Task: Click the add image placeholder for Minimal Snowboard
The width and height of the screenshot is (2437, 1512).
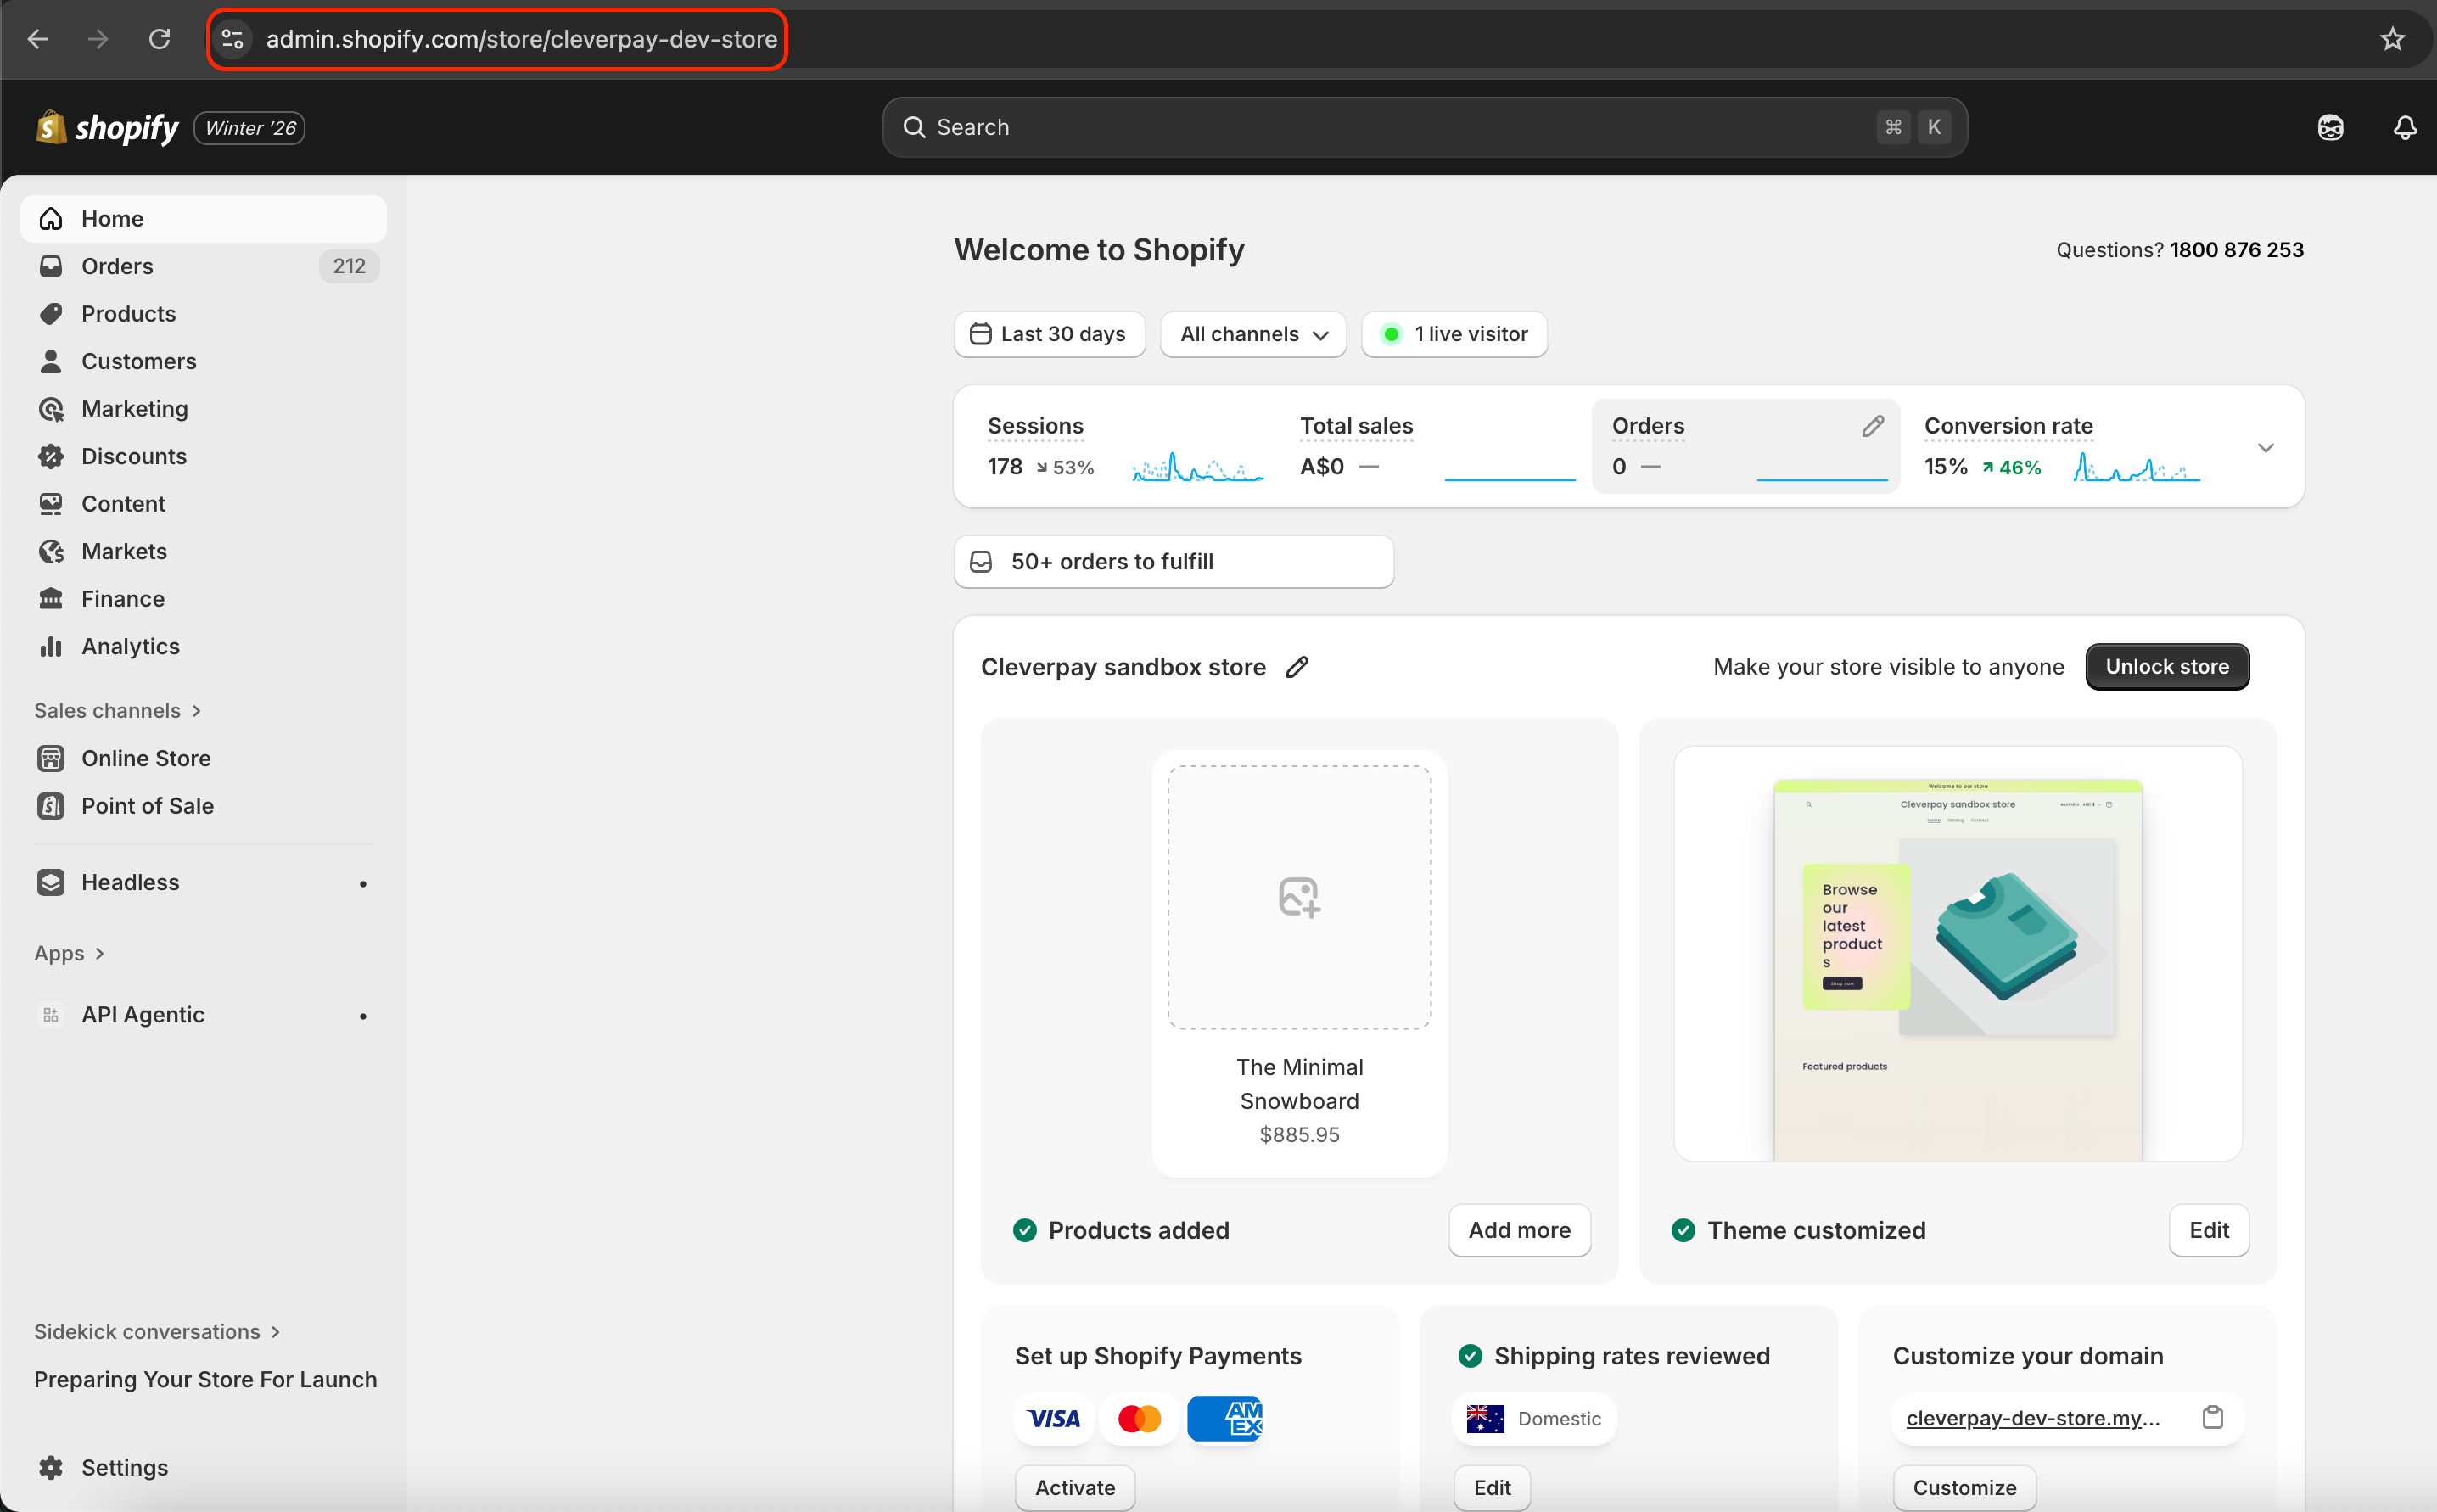Action: pos(1299,897)
